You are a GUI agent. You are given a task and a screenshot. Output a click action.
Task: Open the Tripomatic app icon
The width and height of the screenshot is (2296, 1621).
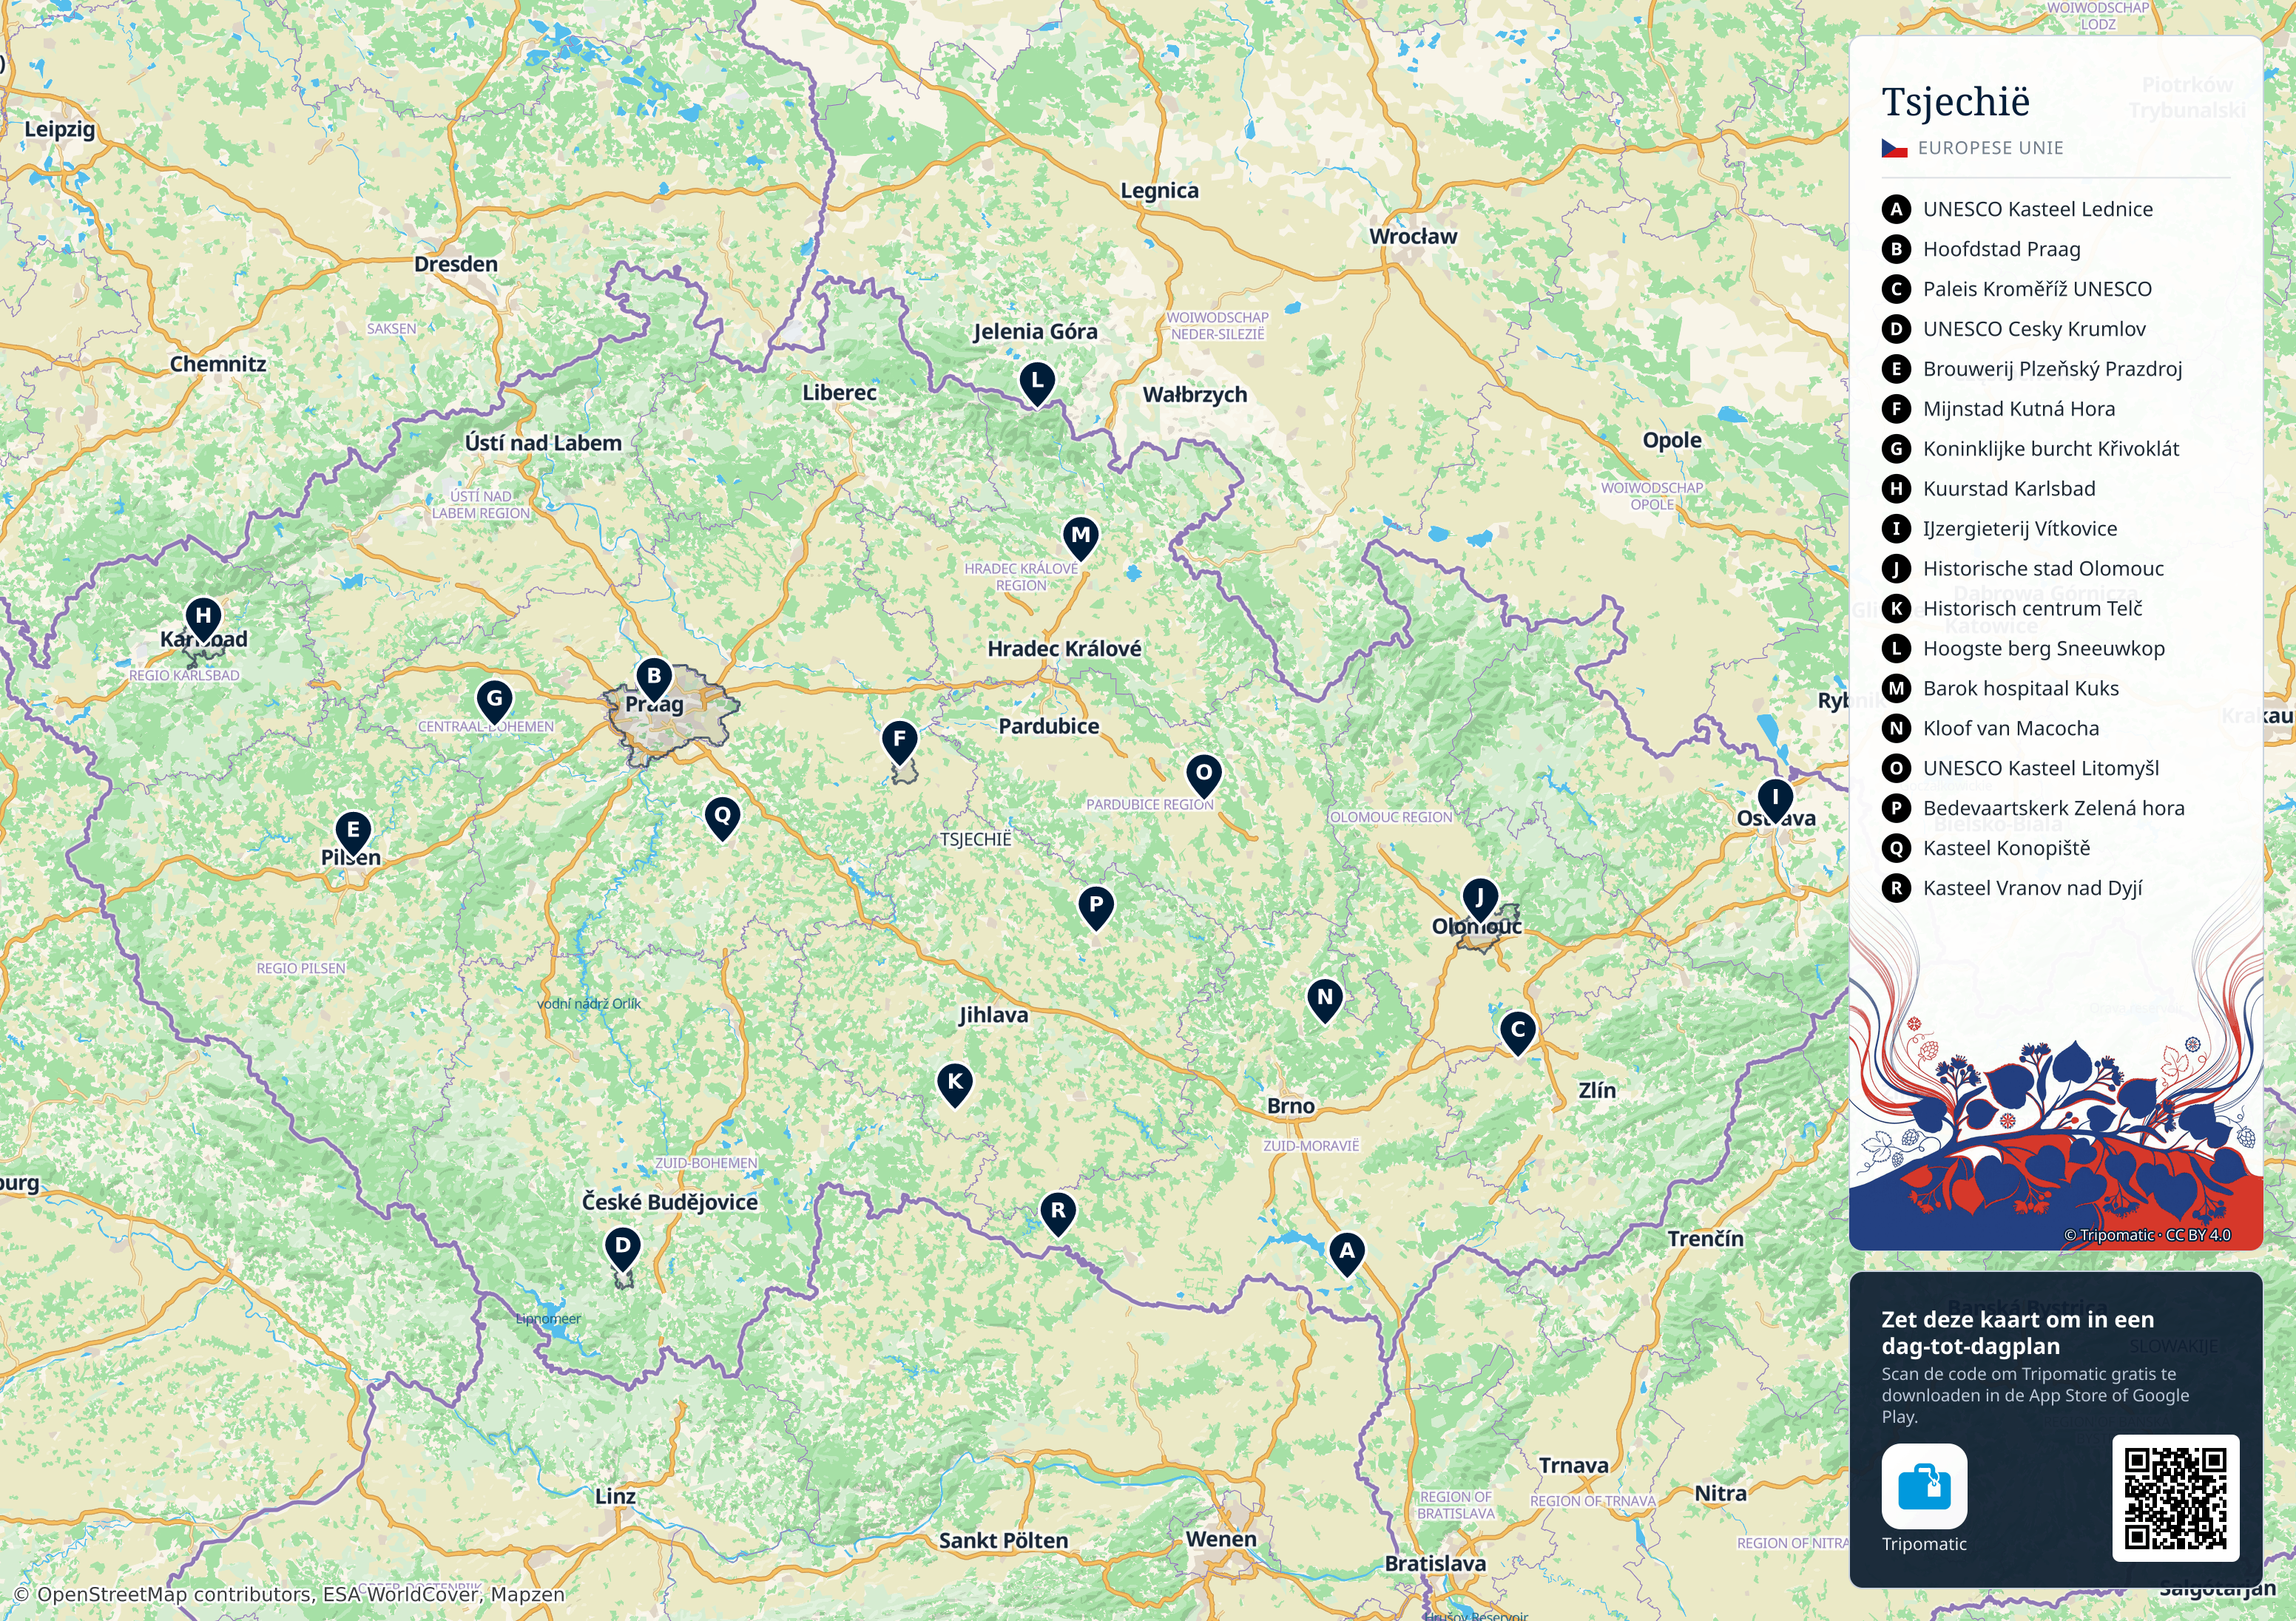pyautogui.click(x=1924, y=1487)
